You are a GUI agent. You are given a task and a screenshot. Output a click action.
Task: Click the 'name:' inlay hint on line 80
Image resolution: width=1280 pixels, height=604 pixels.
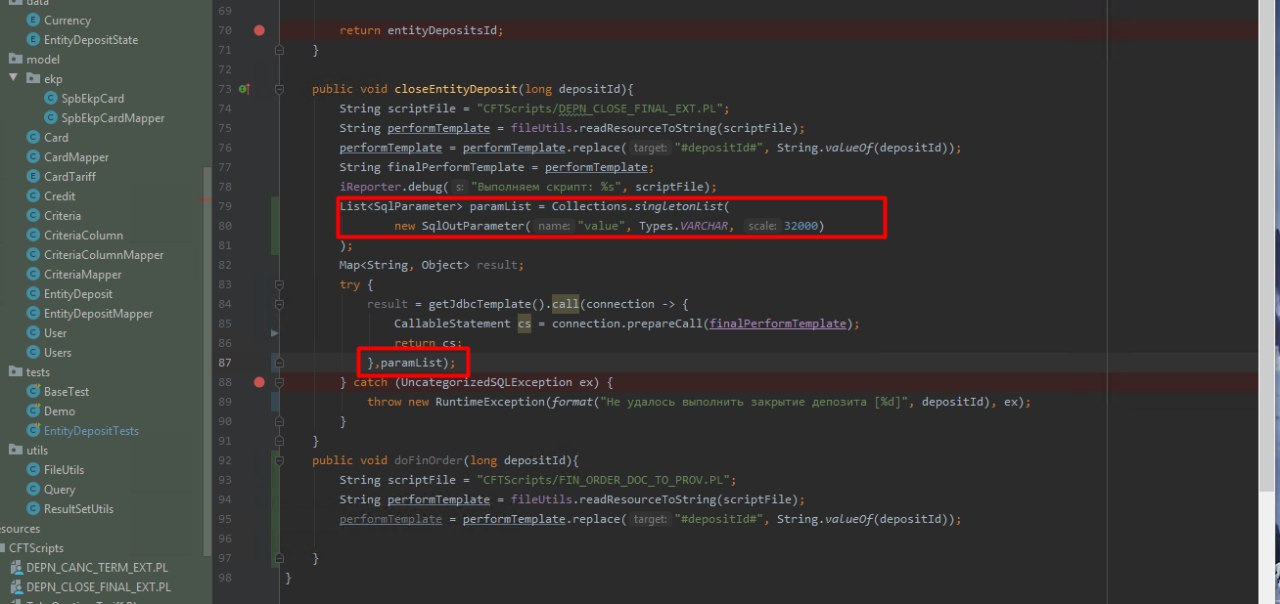point(552,226)
